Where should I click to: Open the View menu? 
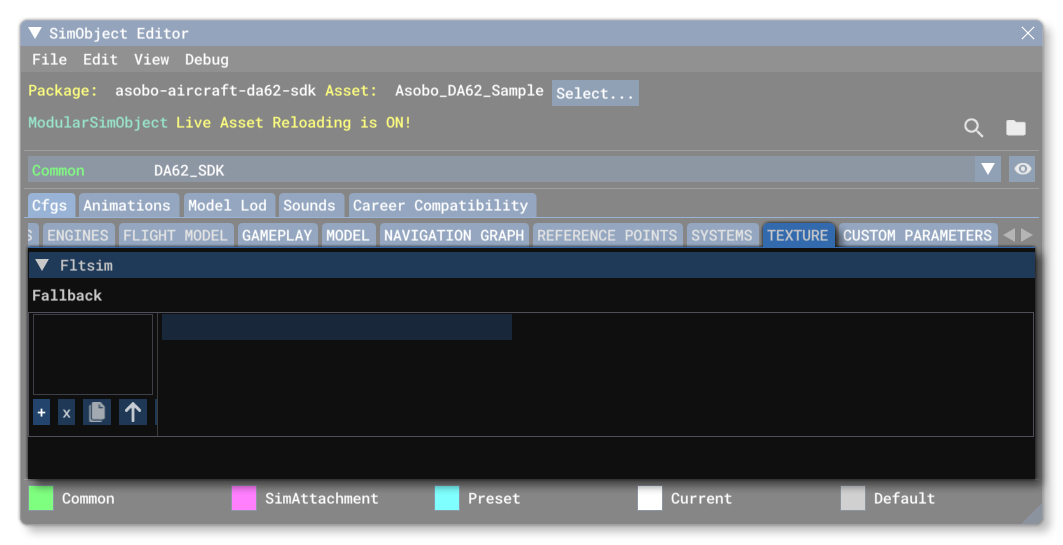[151, 60]
